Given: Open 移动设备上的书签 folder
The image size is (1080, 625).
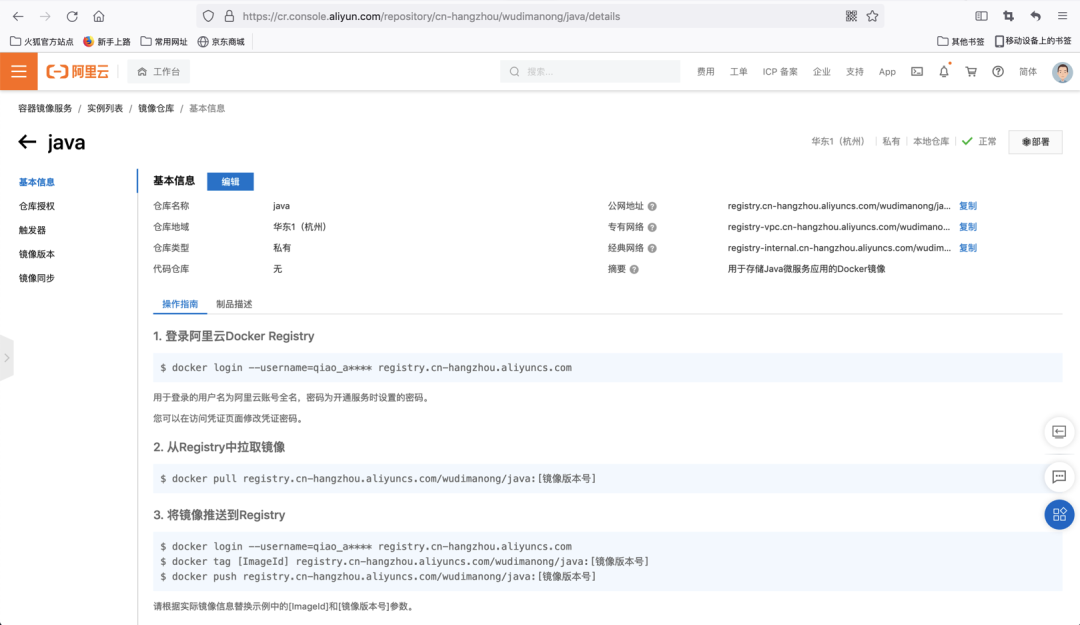Looking at the screenshot, I should coord(1033,41).
